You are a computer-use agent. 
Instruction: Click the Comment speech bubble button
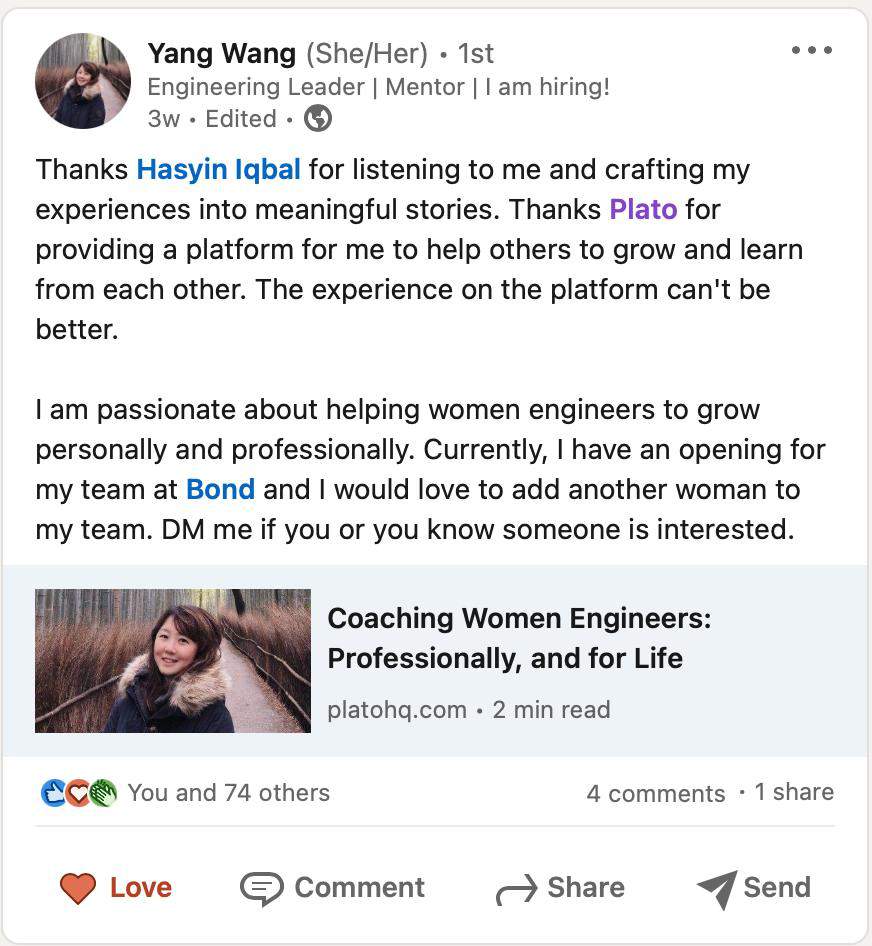point(333,888)
